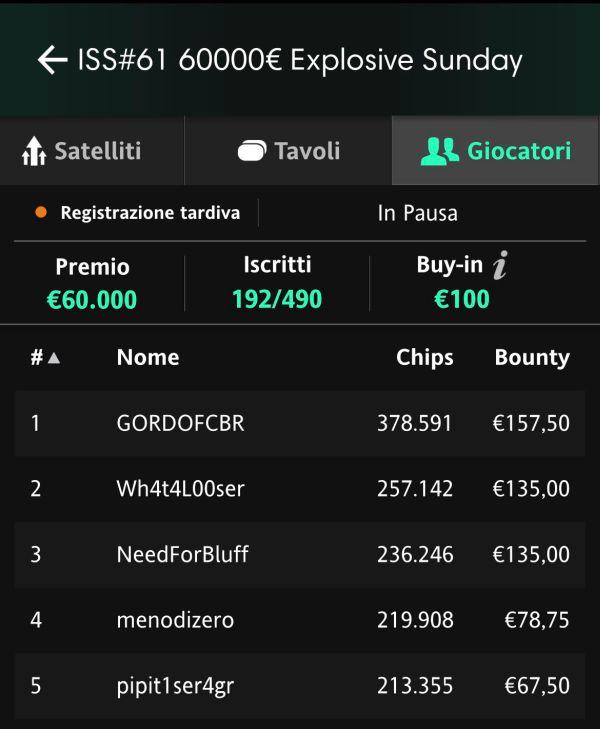Image resolution: width=600 pixels, height=729 pixels.
Task: Open Buy-in info icon
Action: (500, 265)
